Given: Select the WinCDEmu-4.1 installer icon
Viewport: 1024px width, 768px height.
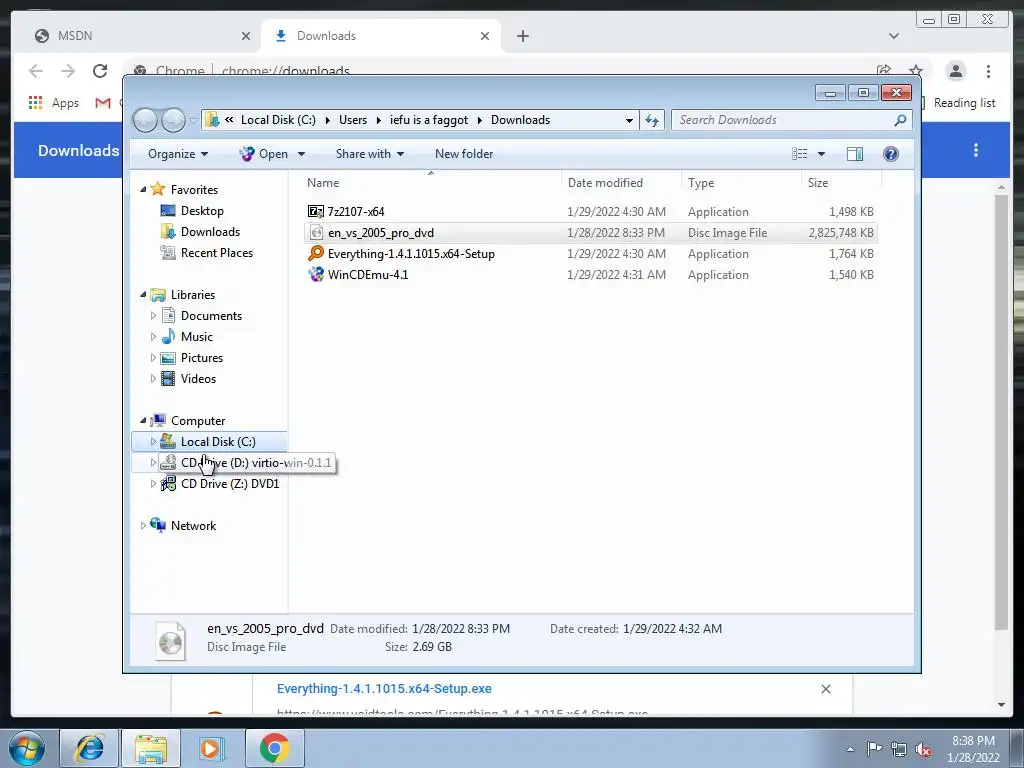Looking at the screenshot, I should point(316,274).
